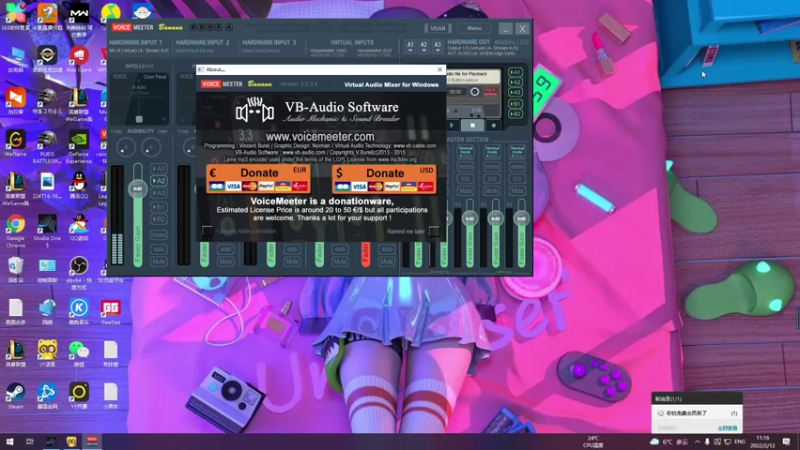Toggle A3 routing on Hardware Input 1 strip
The width and height of the screenshot is (800, 450).
(159, 193)
